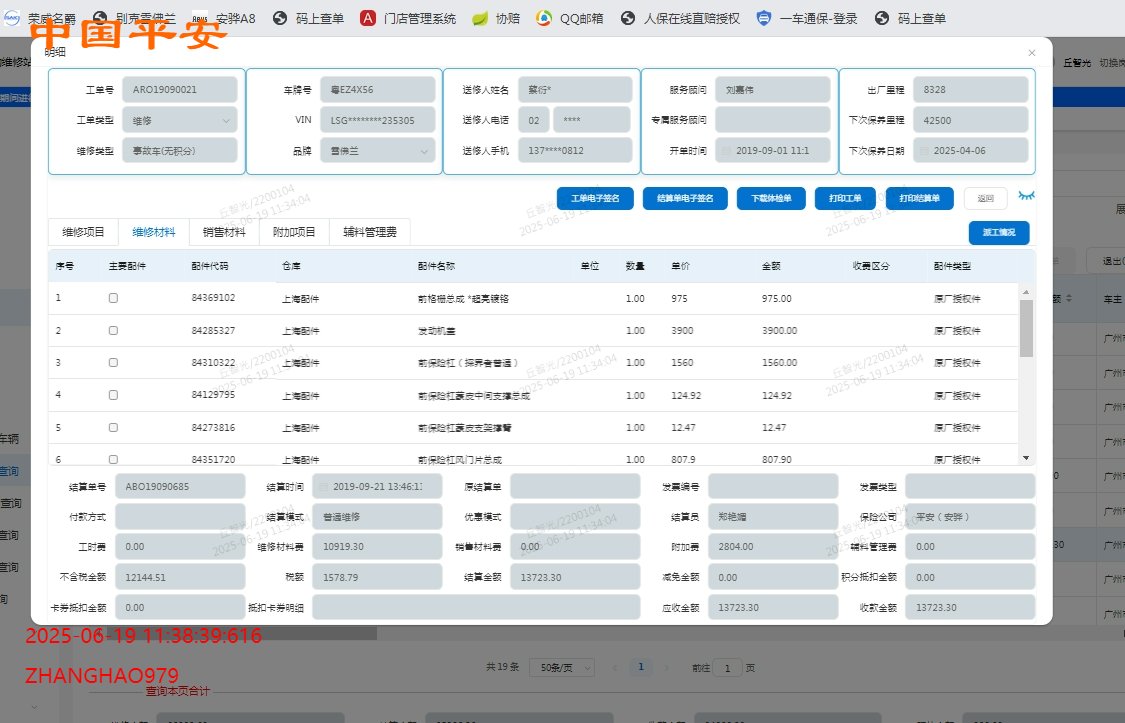Viewport: 1125px width, 723px height.
Task: Click the 下载体检单 button
Action: (771, 198)
